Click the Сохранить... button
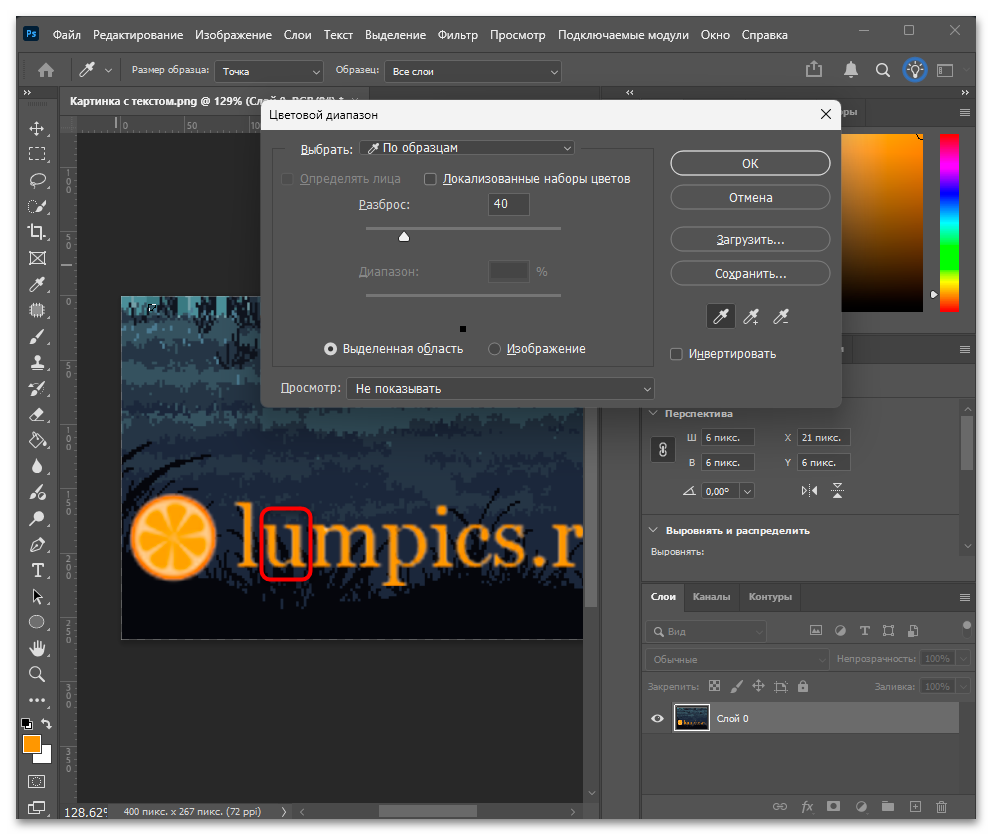Viewport: 992px width, 835px height. (x=750, y=273)
